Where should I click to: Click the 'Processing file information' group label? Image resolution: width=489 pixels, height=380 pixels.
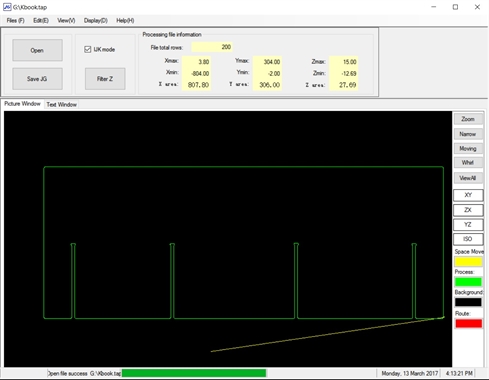pyautogui.click(x=172, y=34)
